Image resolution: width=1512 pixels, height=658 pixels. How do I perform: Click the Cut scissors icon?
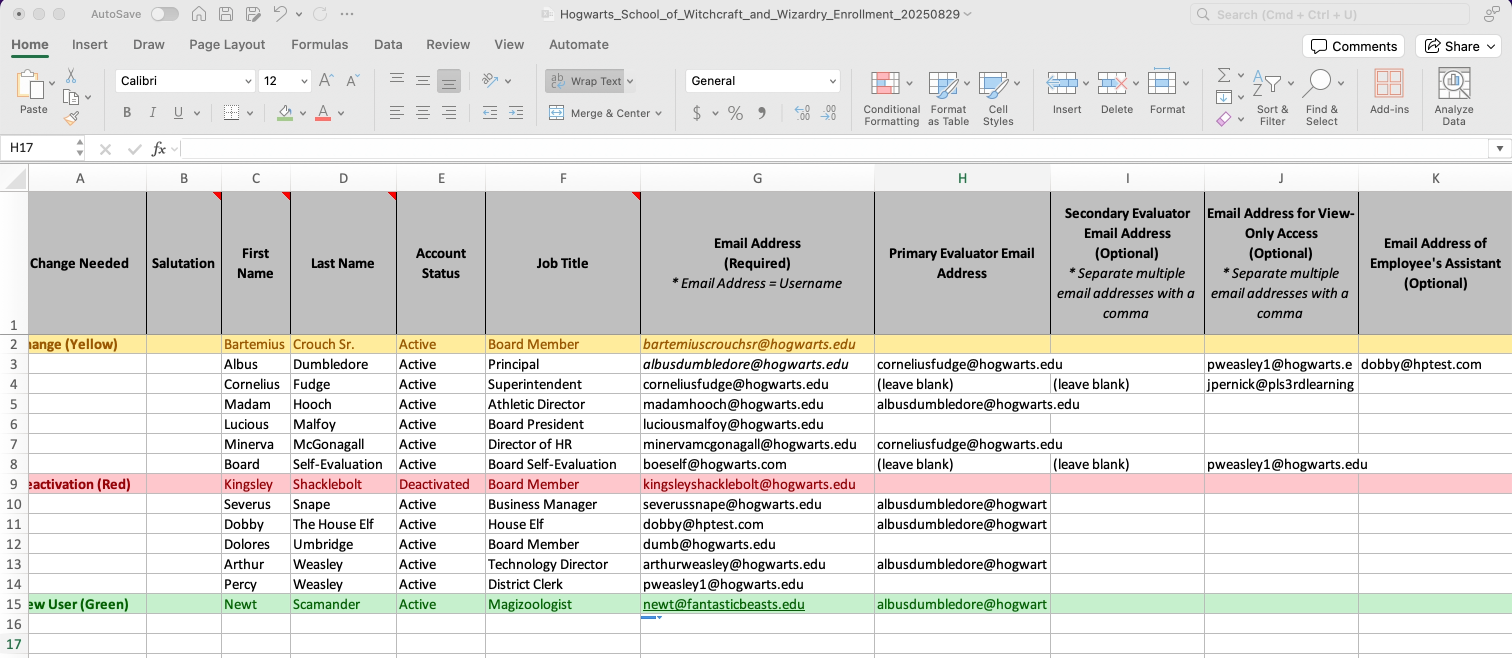pyautogui.click(x=71, y=76)
